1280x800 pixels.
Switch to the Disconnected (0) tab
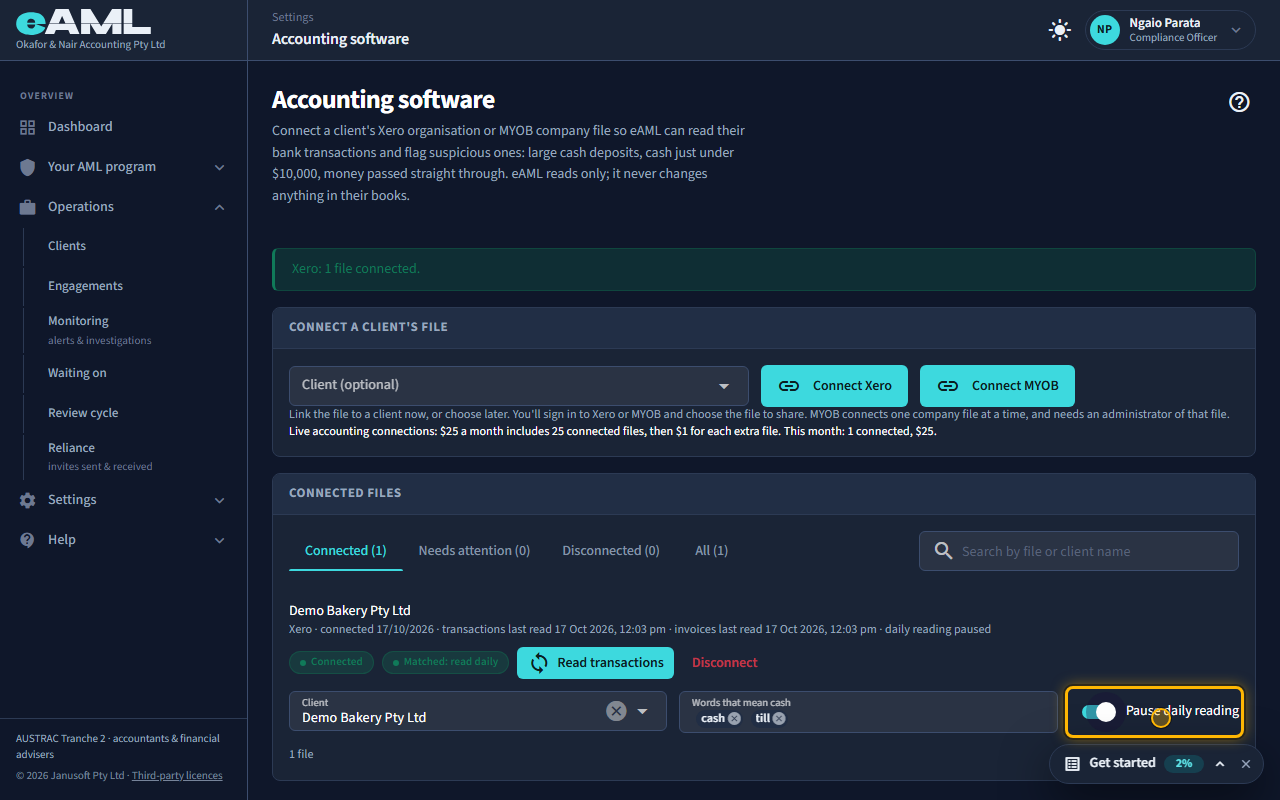611,551
